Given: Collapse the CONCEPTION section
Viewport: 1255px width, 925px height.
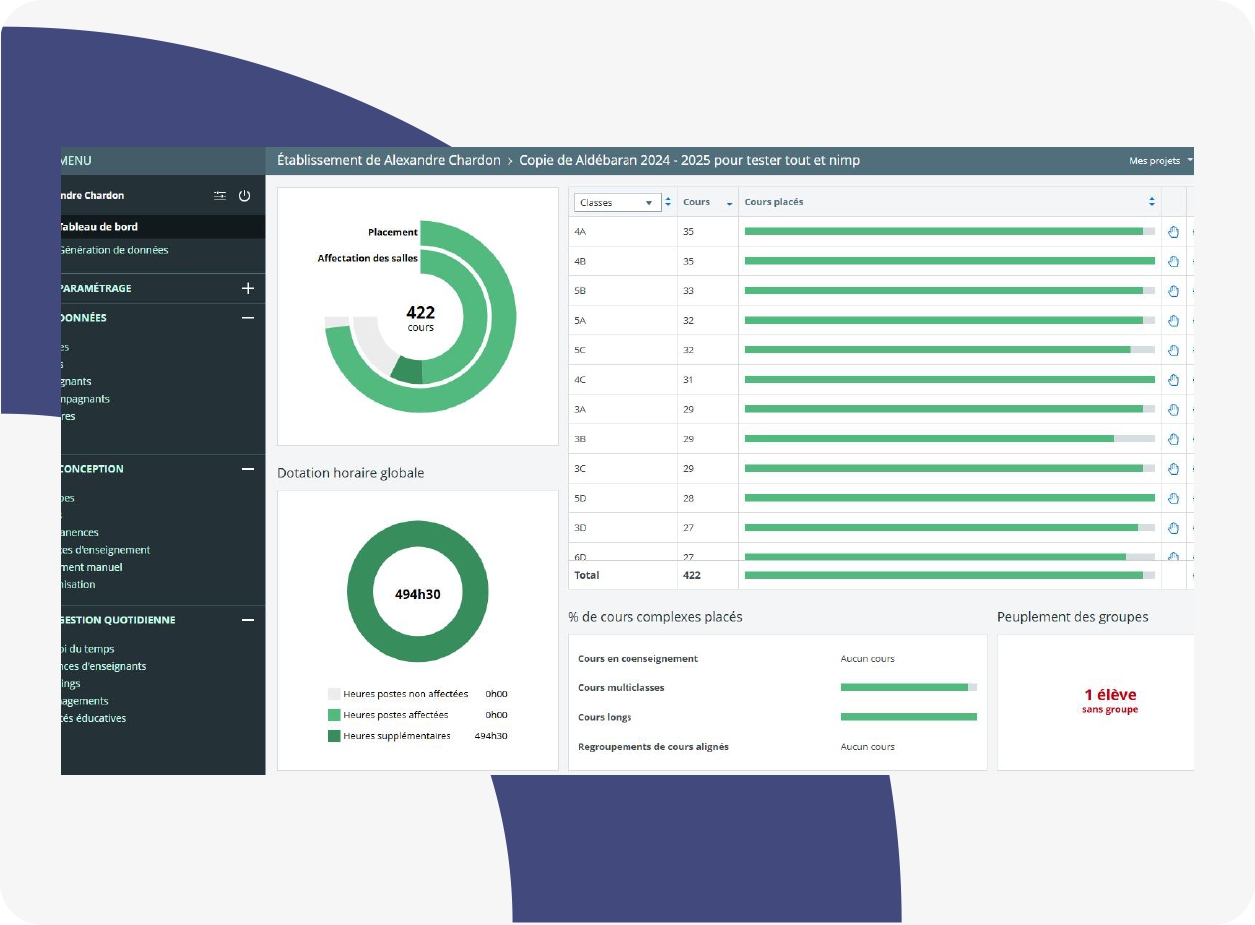Looking at the screenshot, I should tap(248, 469).
